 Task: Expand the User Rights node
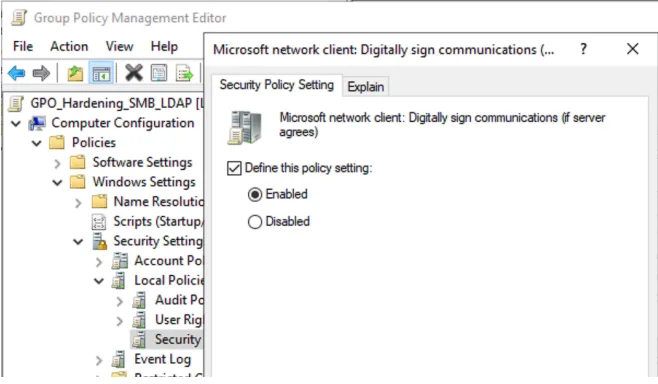click(120, 321)
